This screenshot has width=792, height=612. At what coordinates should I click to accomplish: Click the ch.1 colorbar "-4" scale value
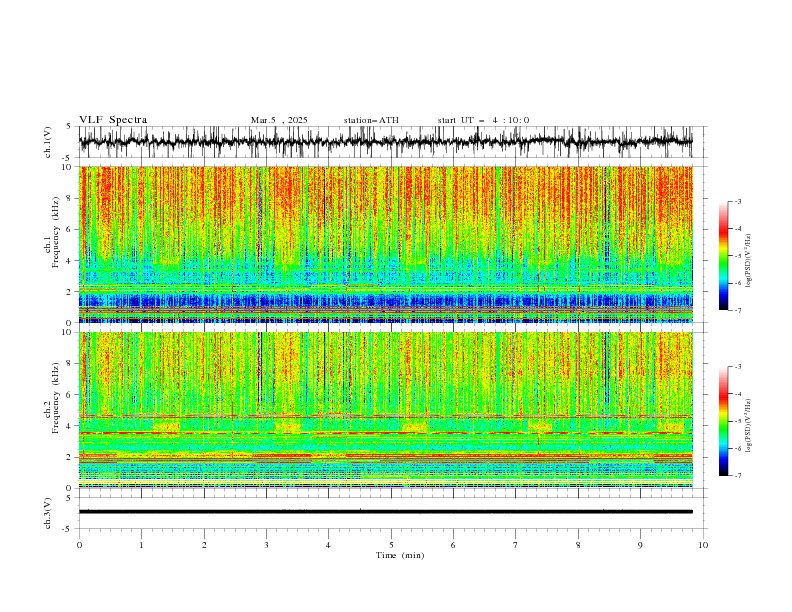738,229
